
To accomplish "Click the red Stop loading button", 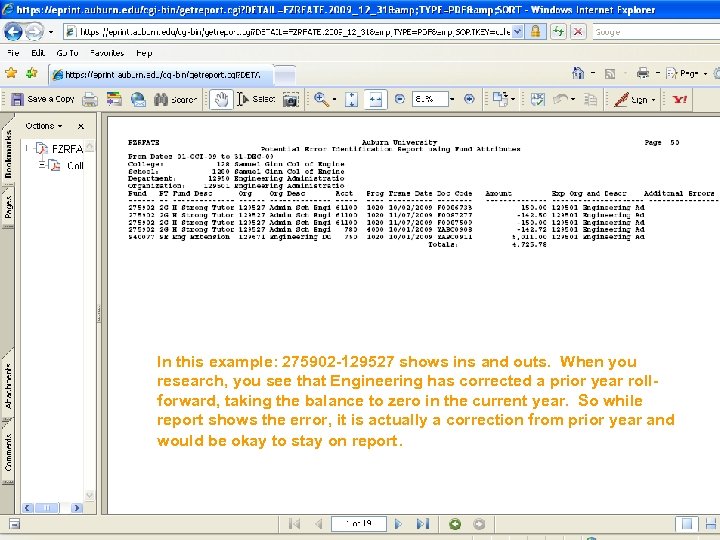I will pyautogui.click(x=578, y=32).
